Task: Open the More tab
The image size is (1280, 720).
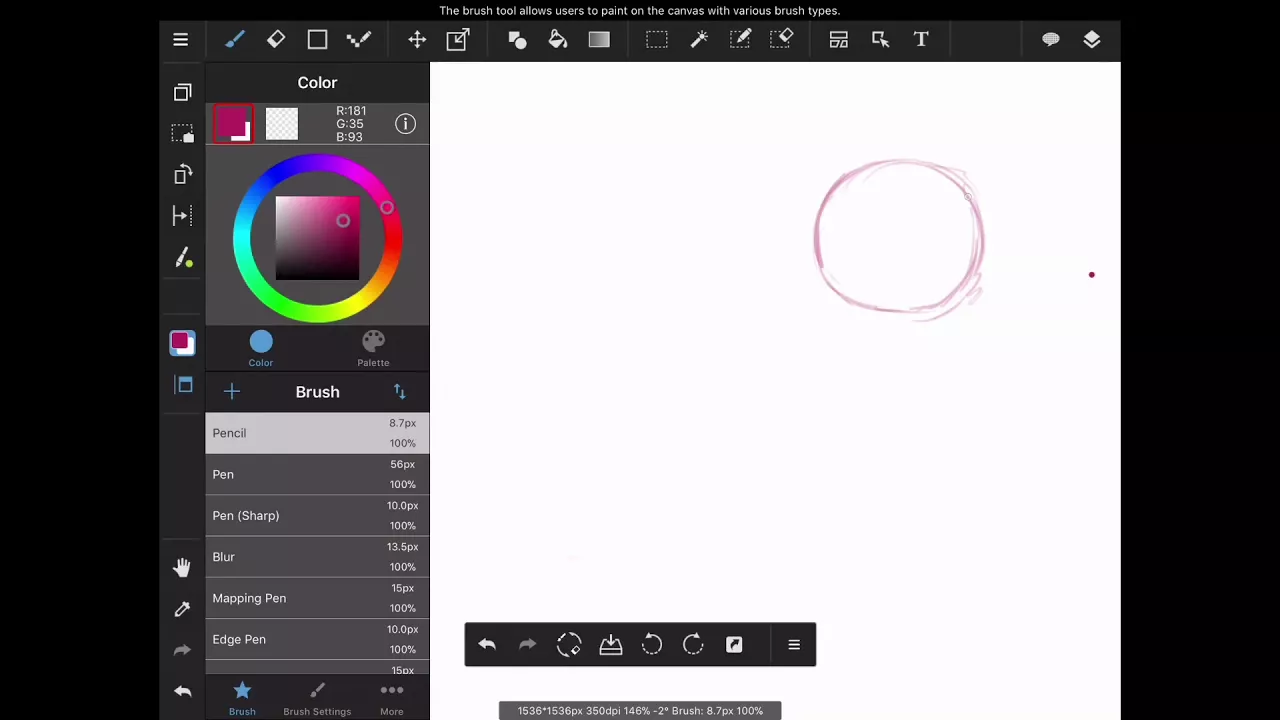Action: click(392, 698)
